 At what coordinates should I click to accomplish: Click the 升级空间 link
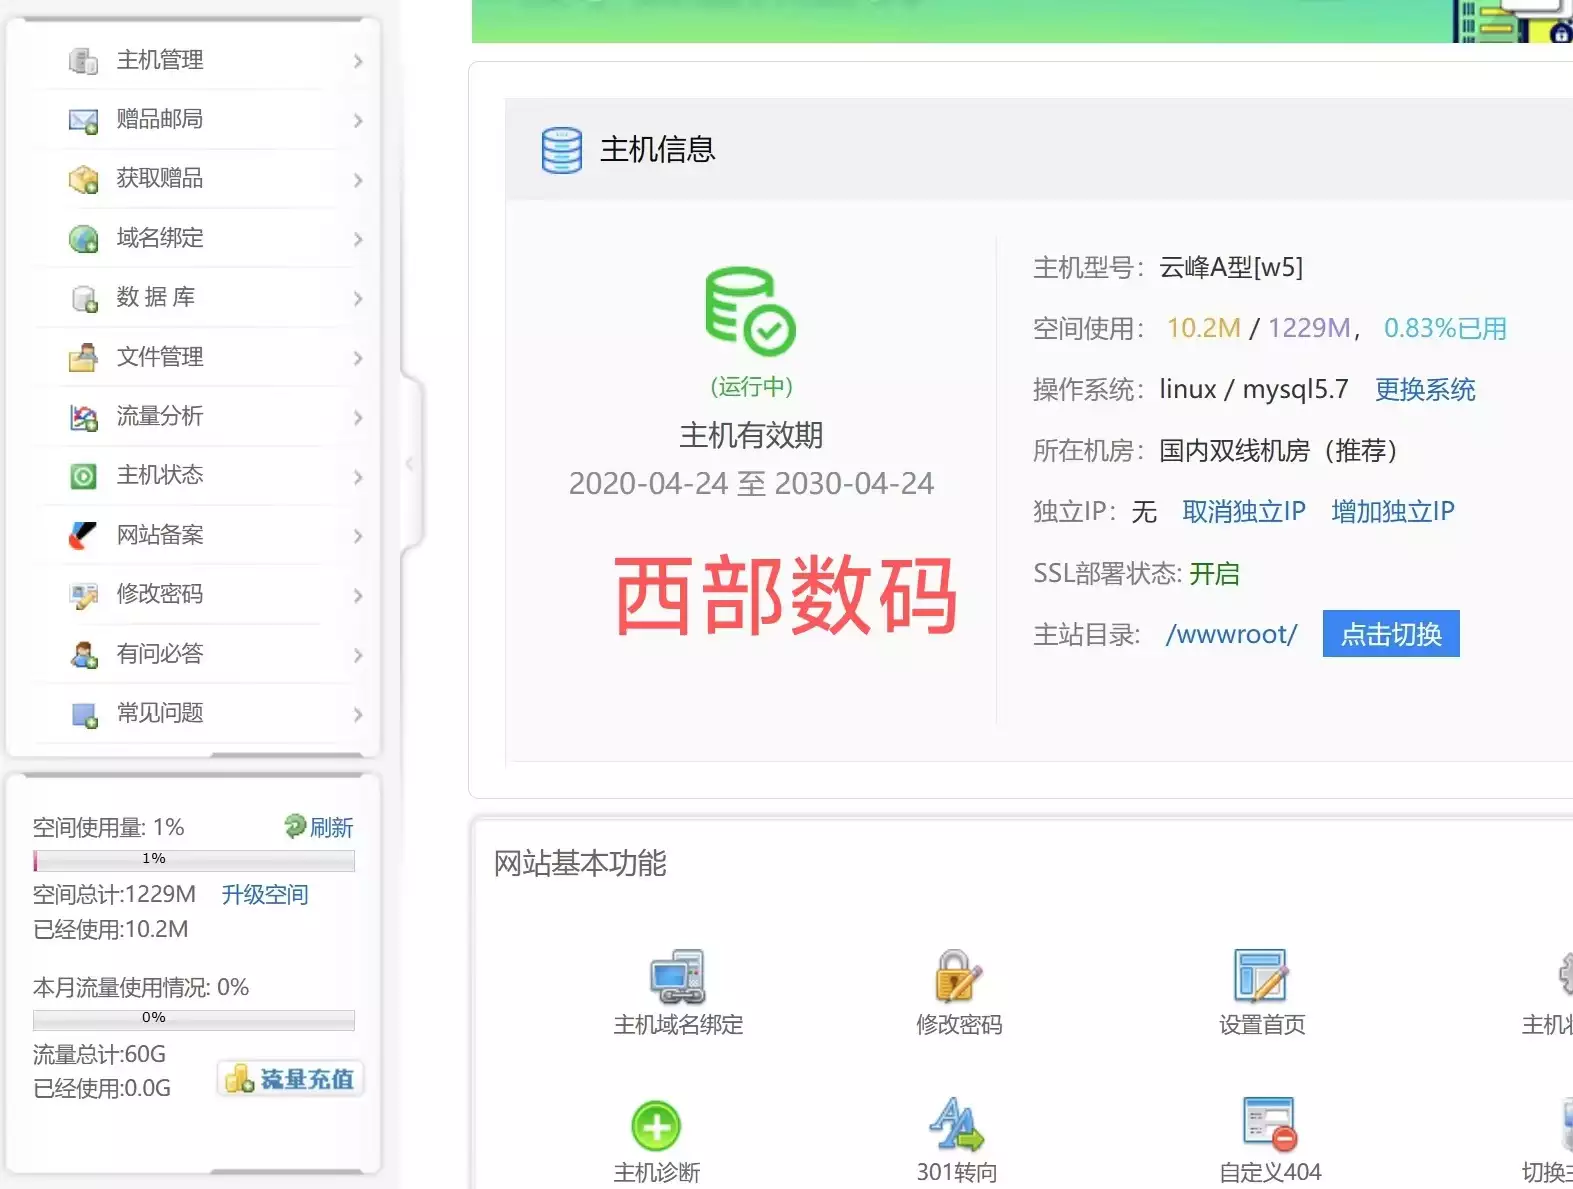point(265,895)
